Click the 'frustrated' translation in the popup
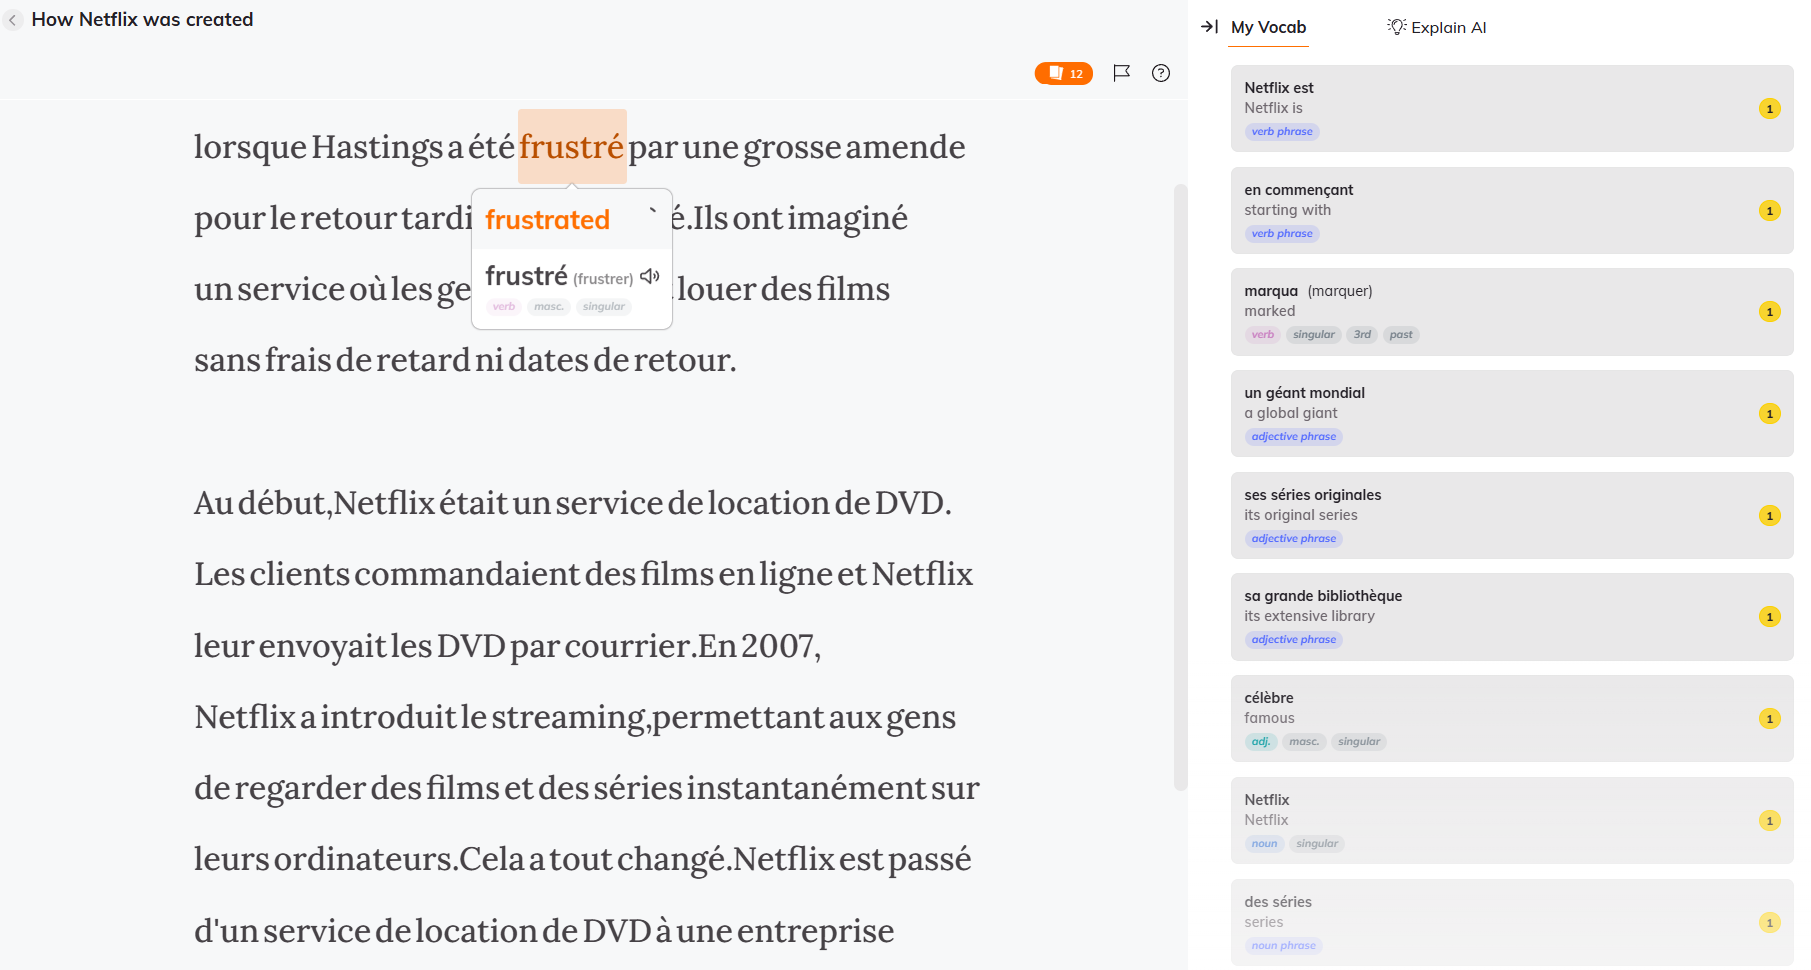The height and width of the screenshot is (970, 1811). point(547,220)
